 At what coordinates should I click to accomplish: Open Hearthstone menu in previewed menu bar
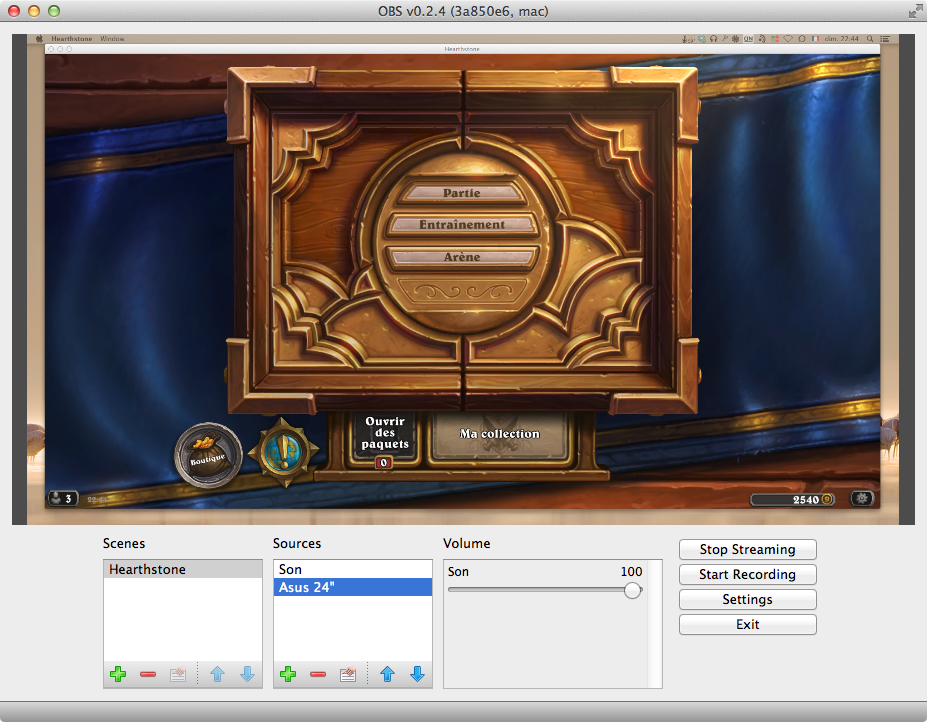(x=72, y=39)
